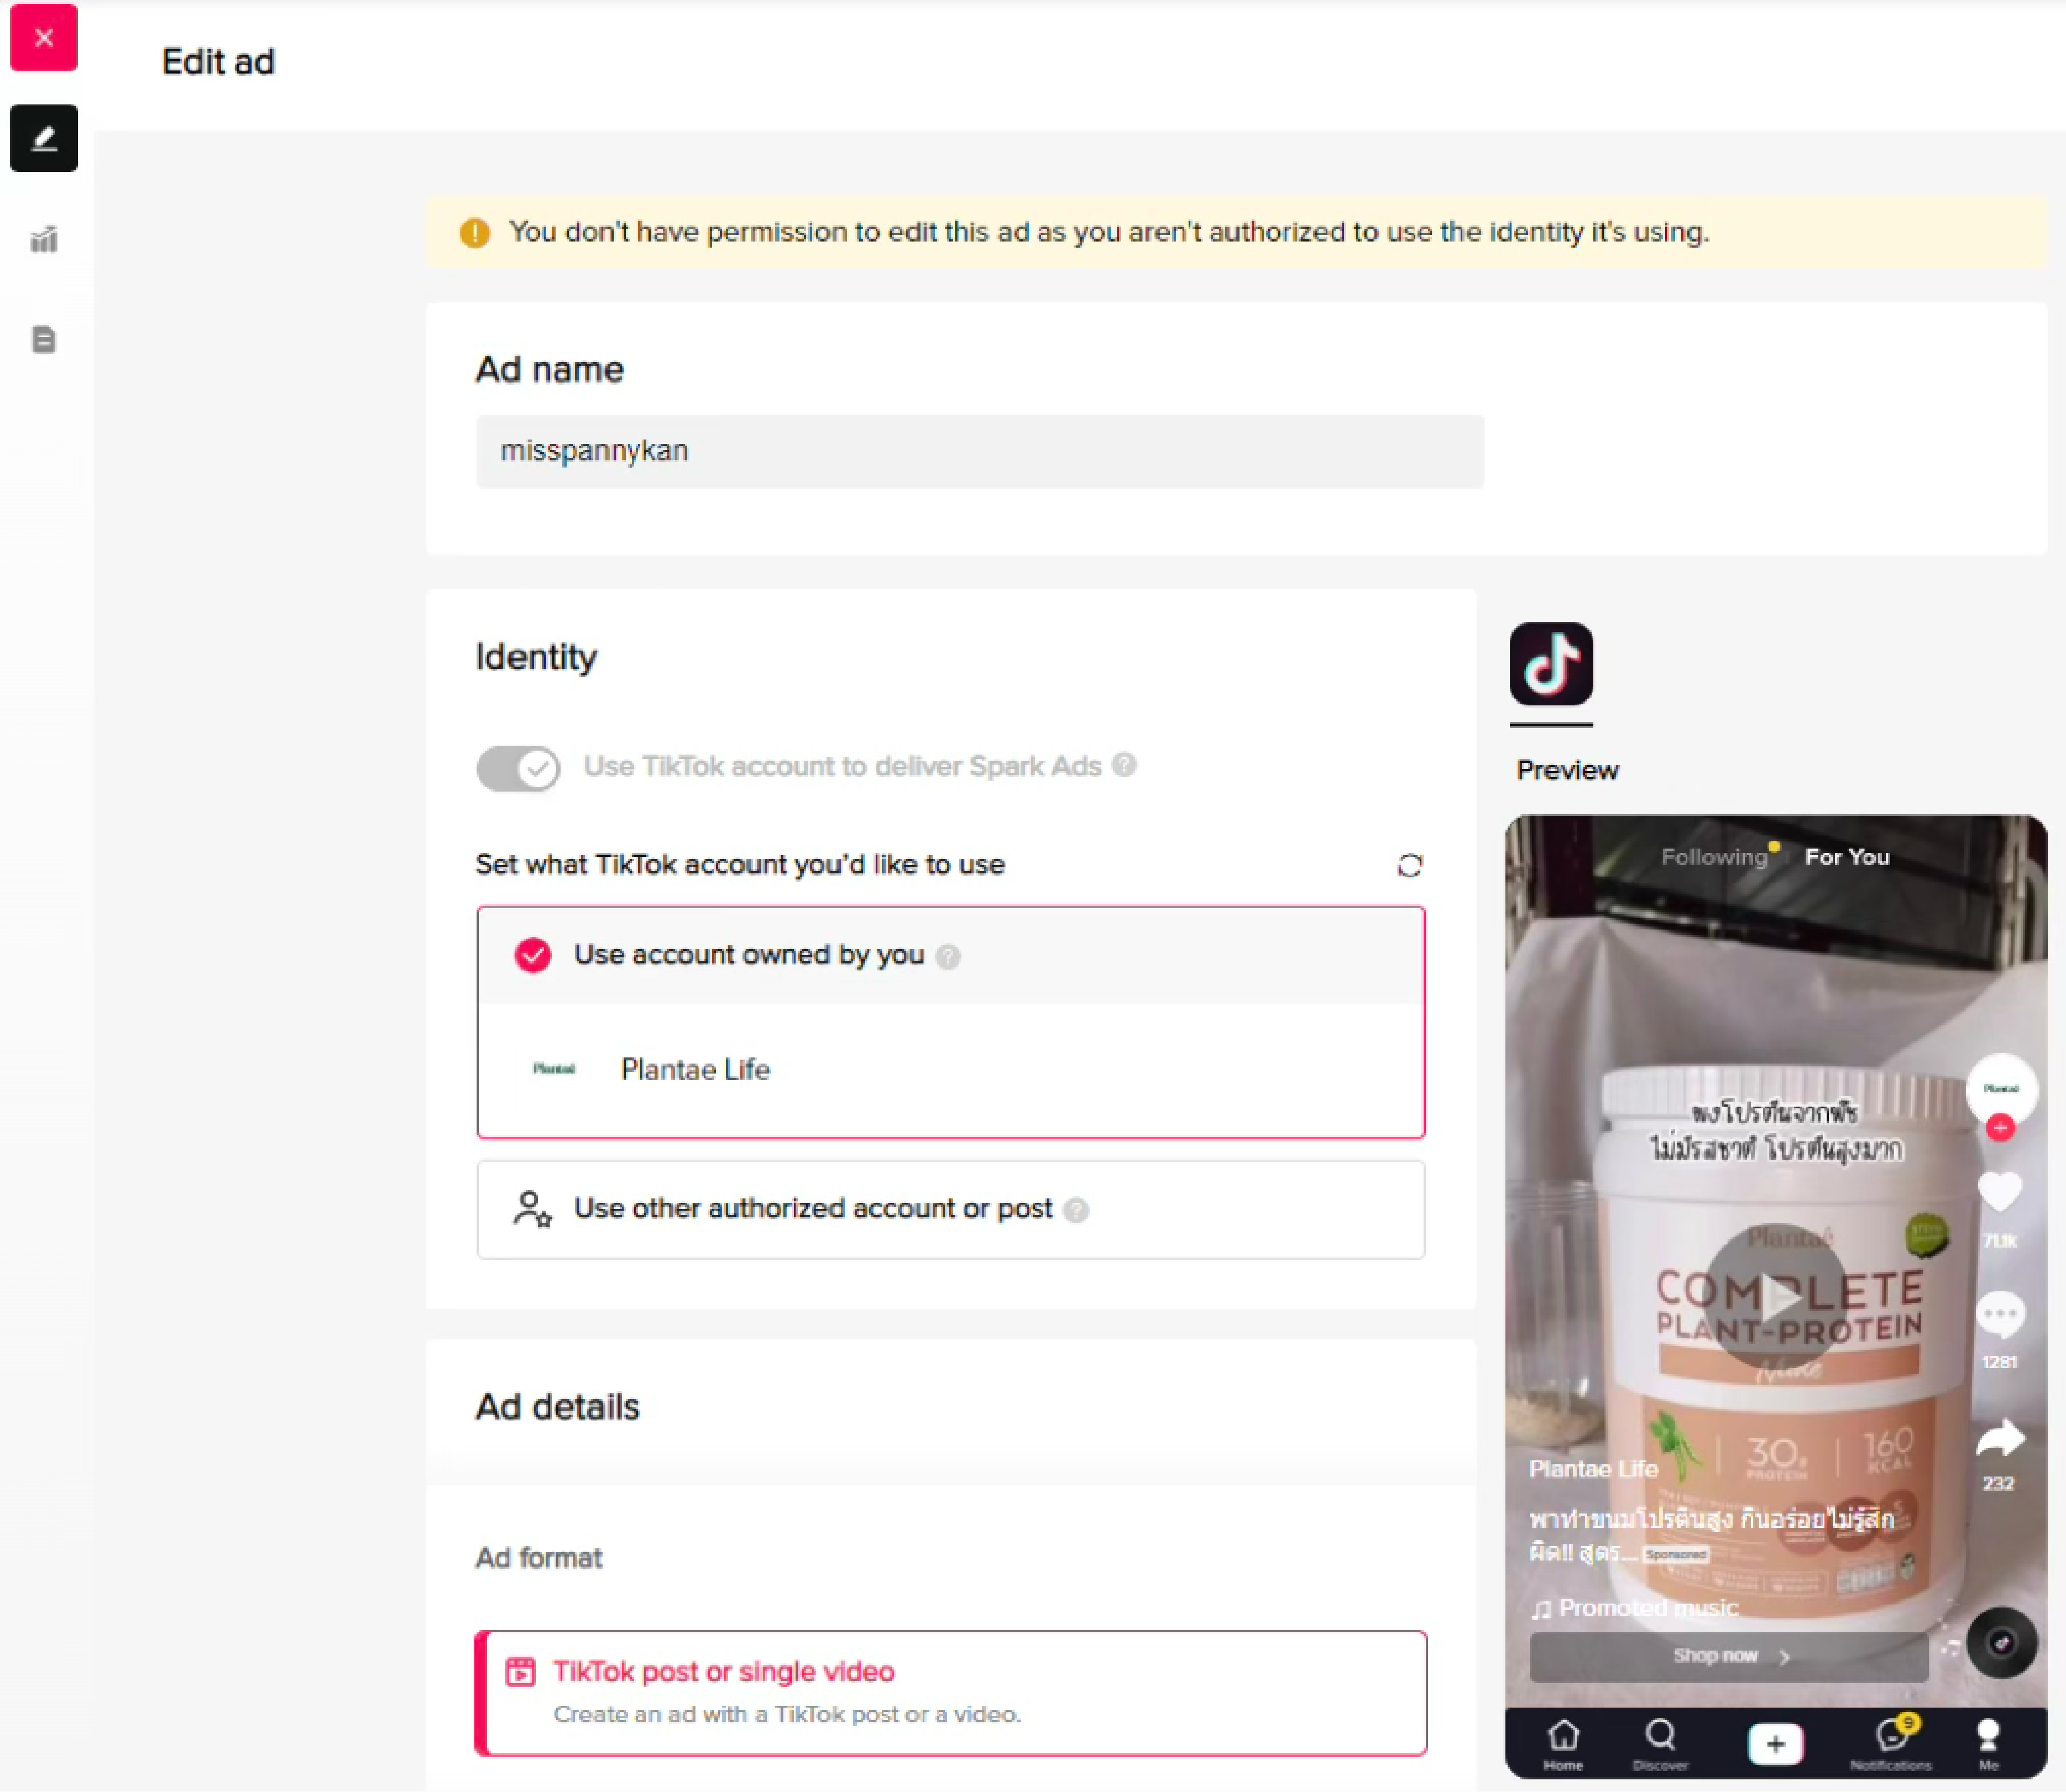
Task: Click the spinning music disc in preview
Action: (x=2001, y=1643)
